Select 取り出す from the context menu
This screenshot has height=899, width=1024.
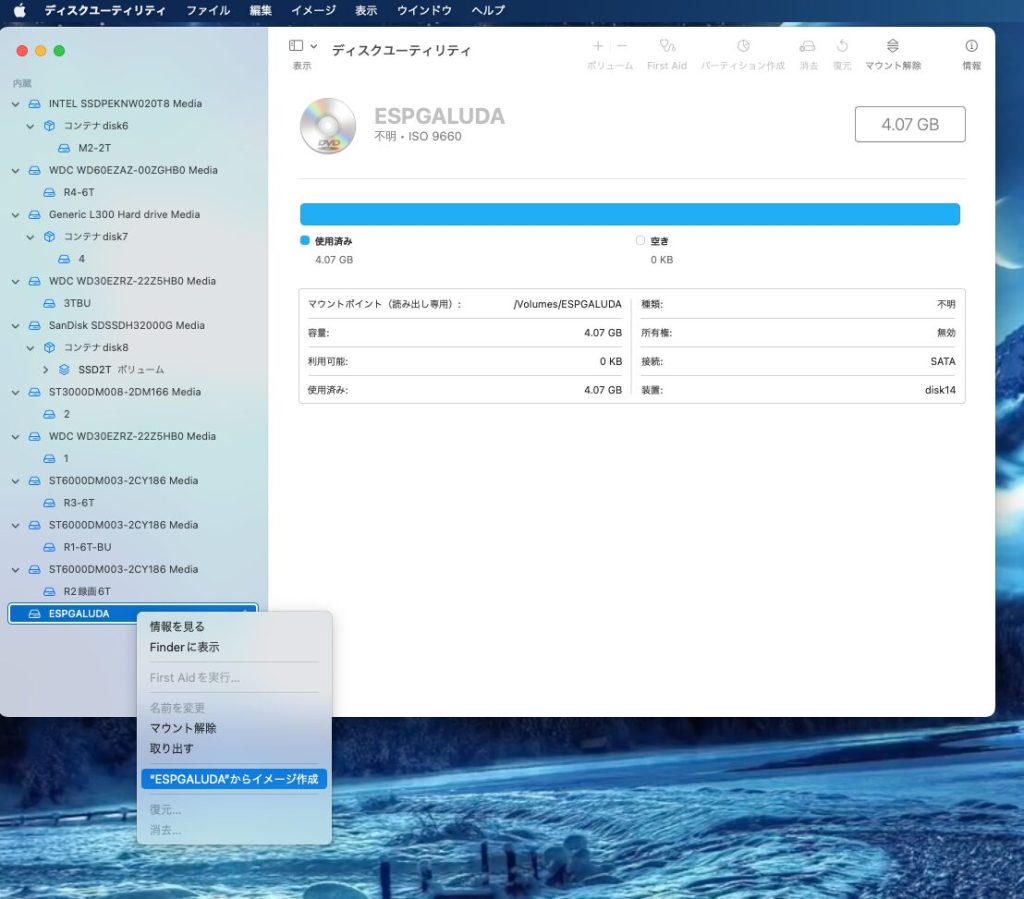(x=172, y=748)
